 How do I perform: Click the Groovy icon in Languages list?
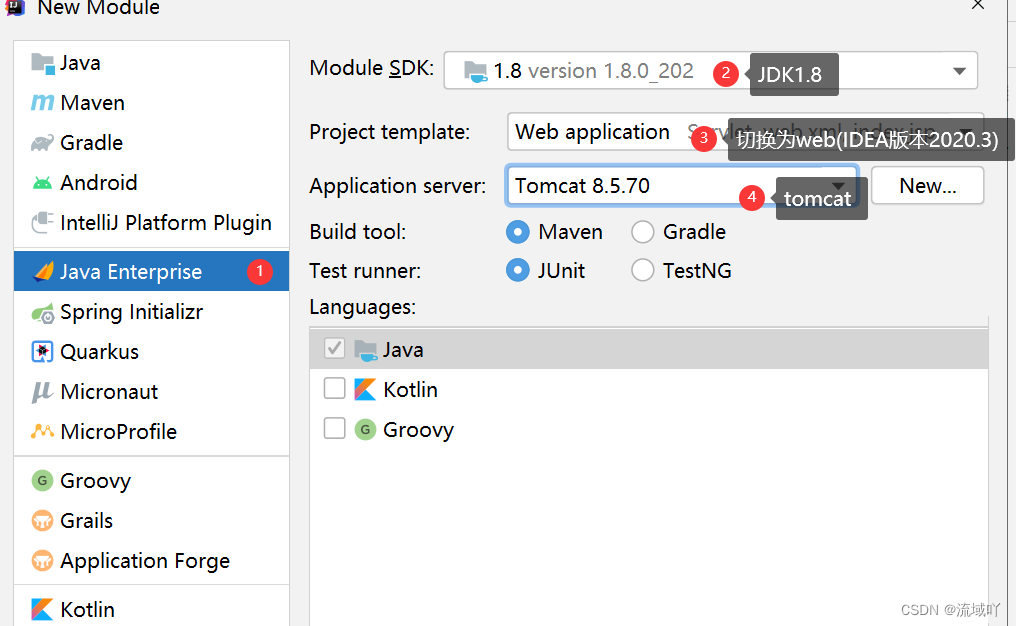click(x=365, y=429)
